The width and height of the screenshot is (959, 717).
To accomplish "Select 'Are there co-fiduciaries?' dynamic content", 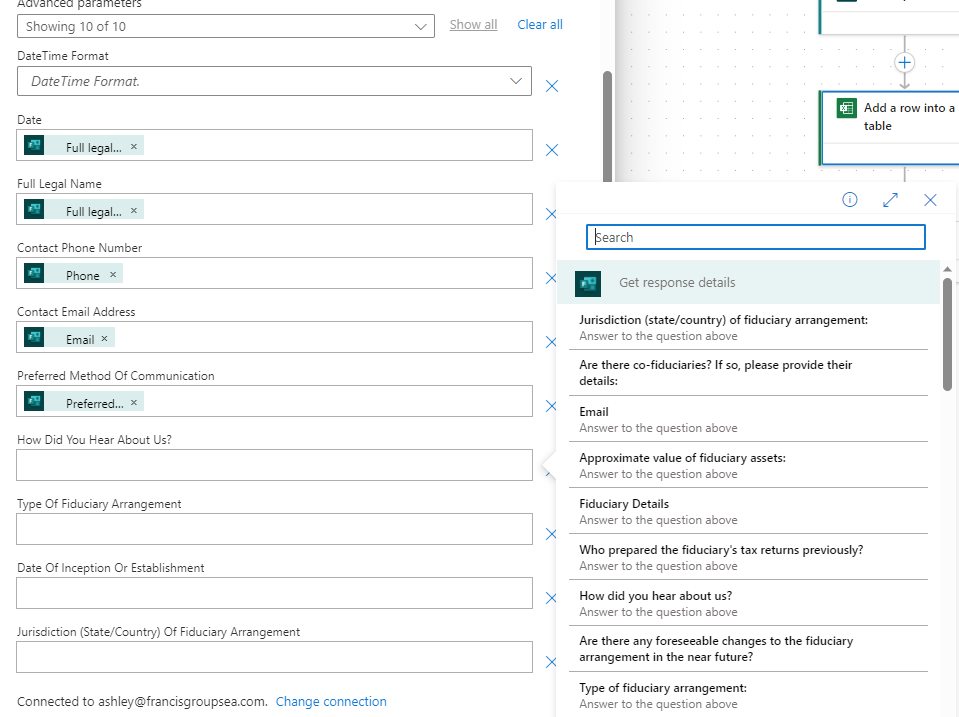I will click(748, 373).
